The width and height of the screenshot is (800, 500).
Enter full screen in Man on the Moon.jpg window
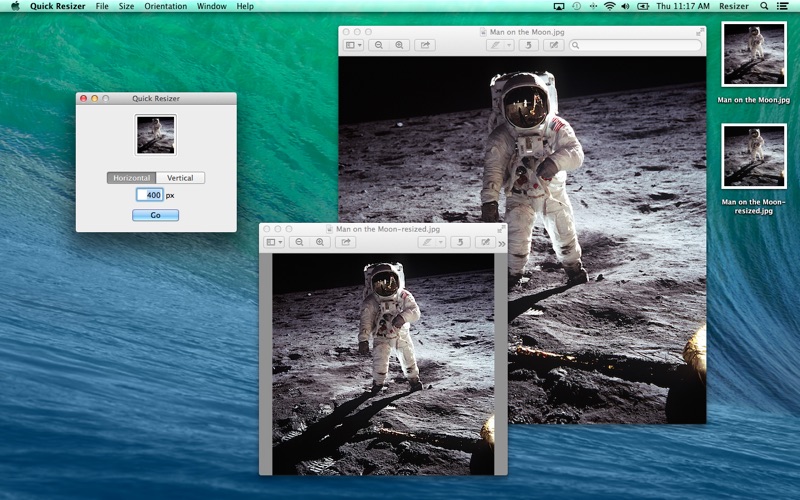(x=700, y=32)
